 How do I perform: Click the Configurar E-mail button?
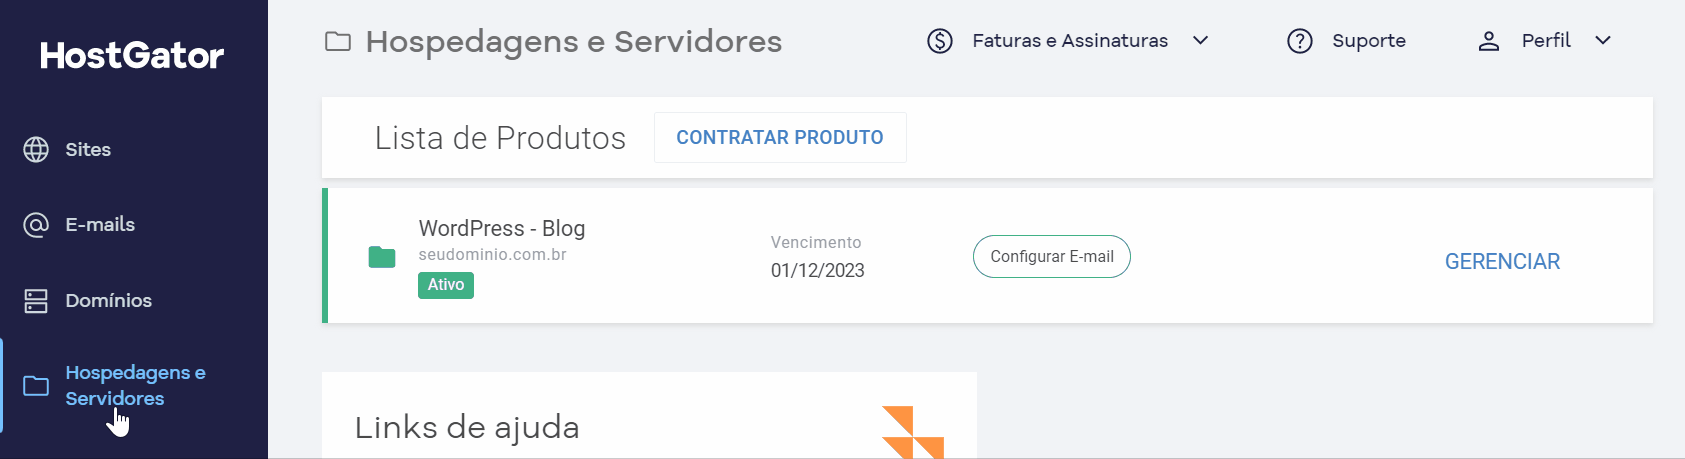[1052, 257]
